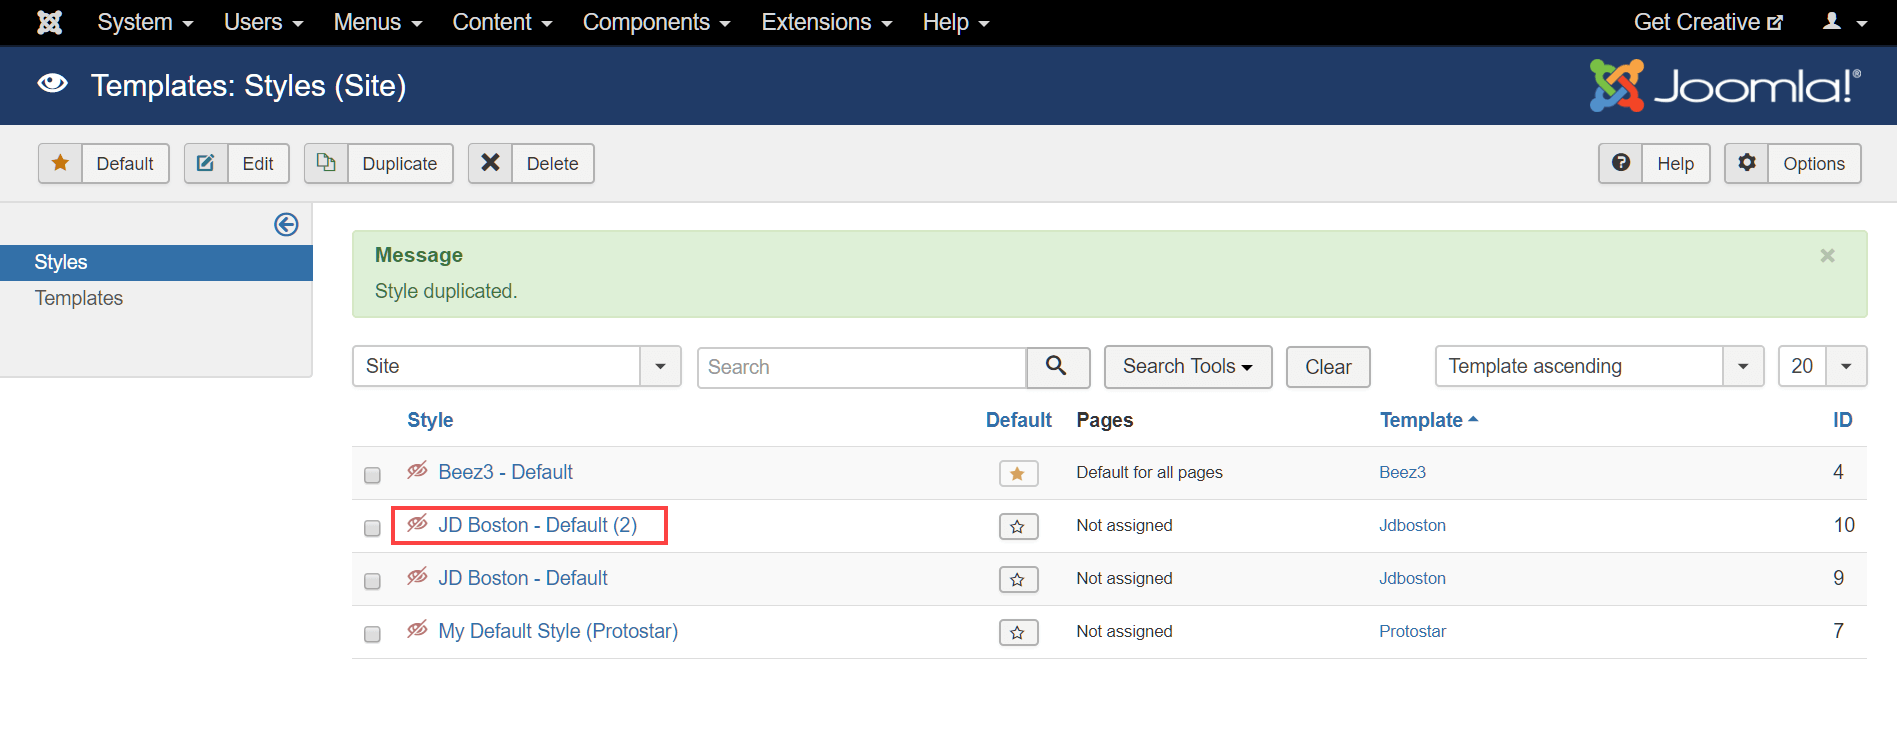Expand Search Tools dropdown

[x=1188, y=367]
